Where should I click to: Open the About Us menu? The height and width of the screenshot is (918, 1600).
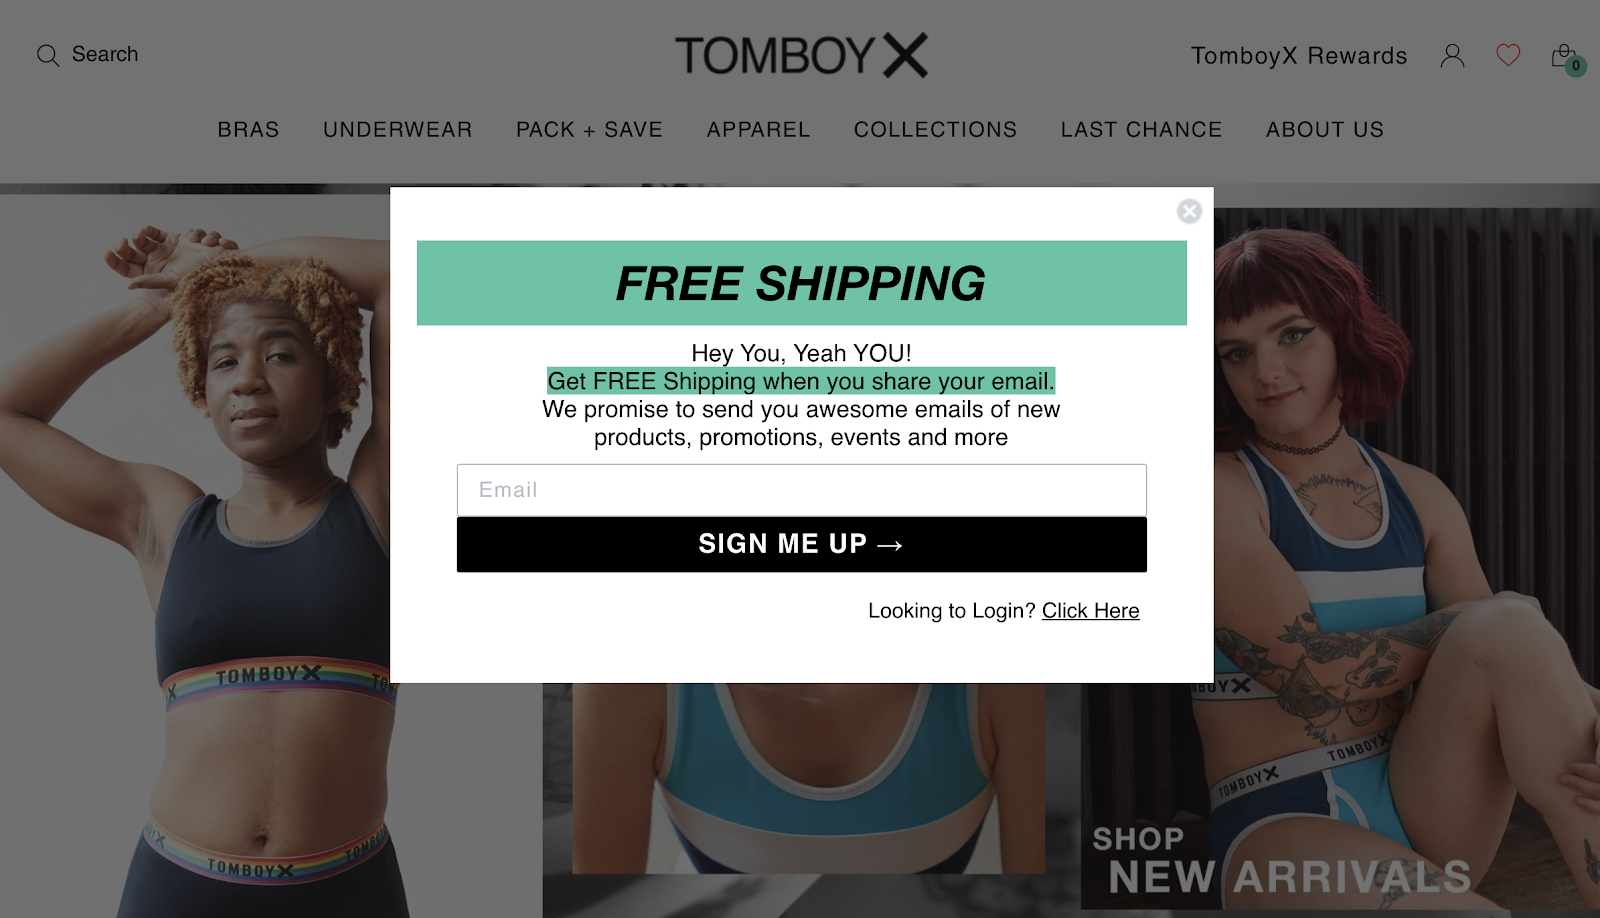click(x=1325, y=130)
